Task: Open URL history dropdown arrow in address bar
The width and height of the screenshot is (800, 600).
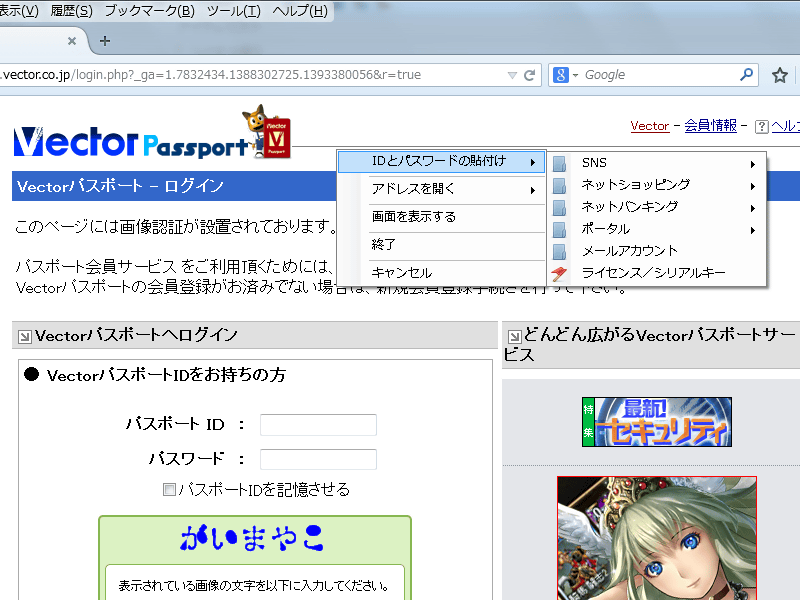Action: (x=513, y=75)
